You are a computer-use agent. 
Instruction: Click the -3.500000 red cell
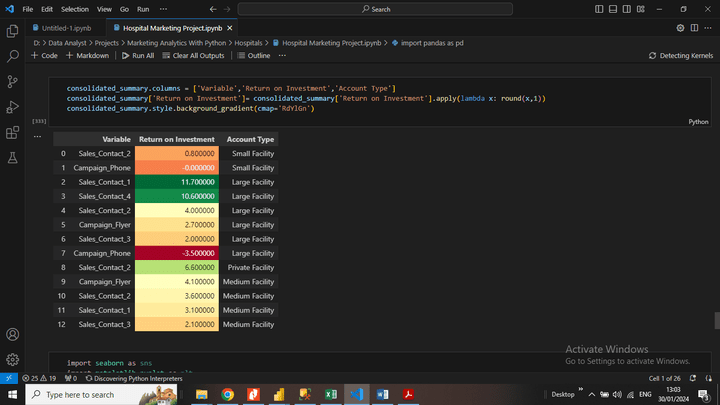pos(177,253)
